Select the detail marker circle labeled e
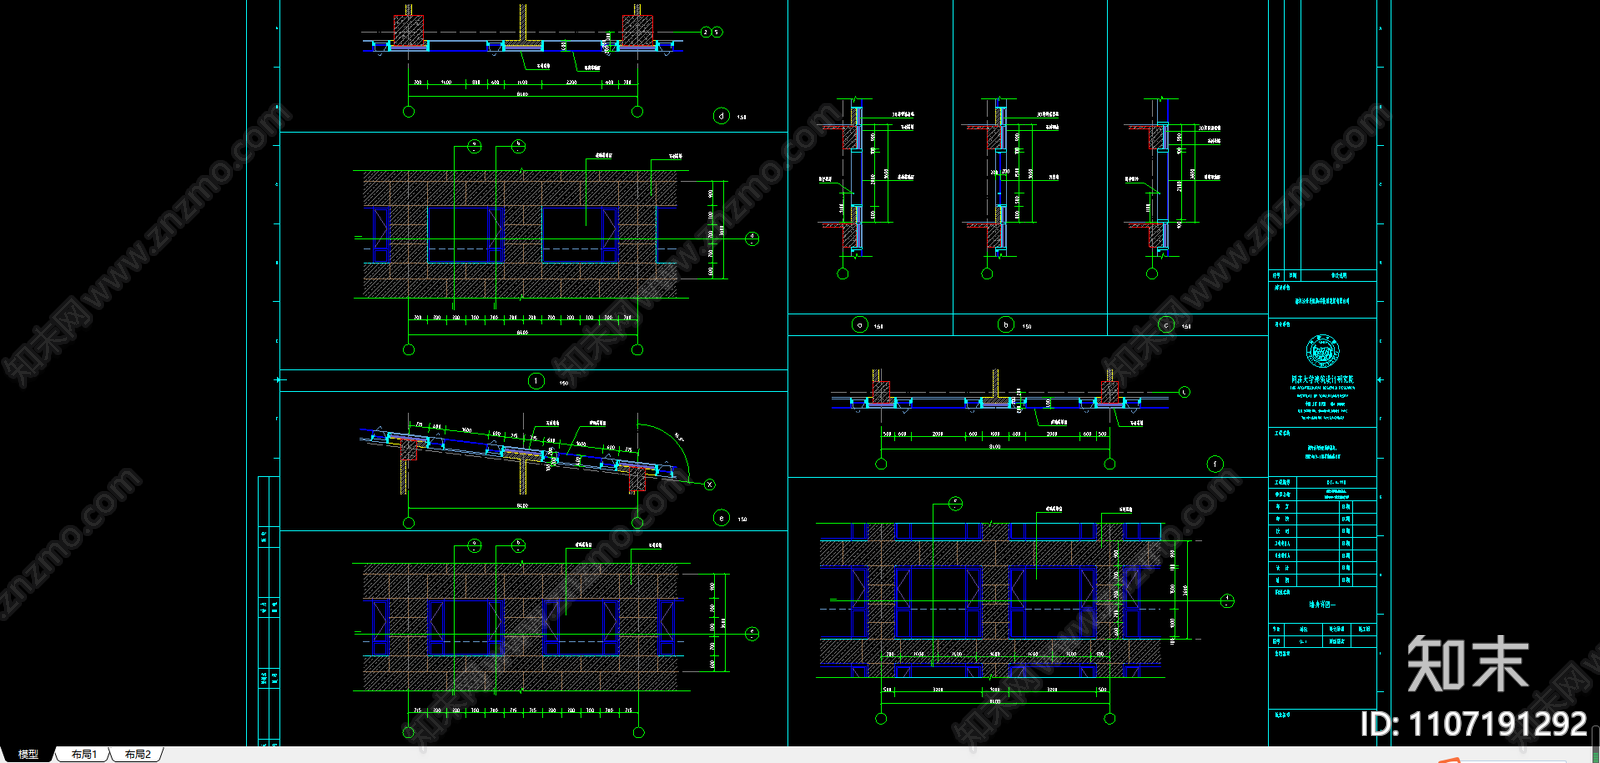 pyautogui.click(x=722, y=518)
